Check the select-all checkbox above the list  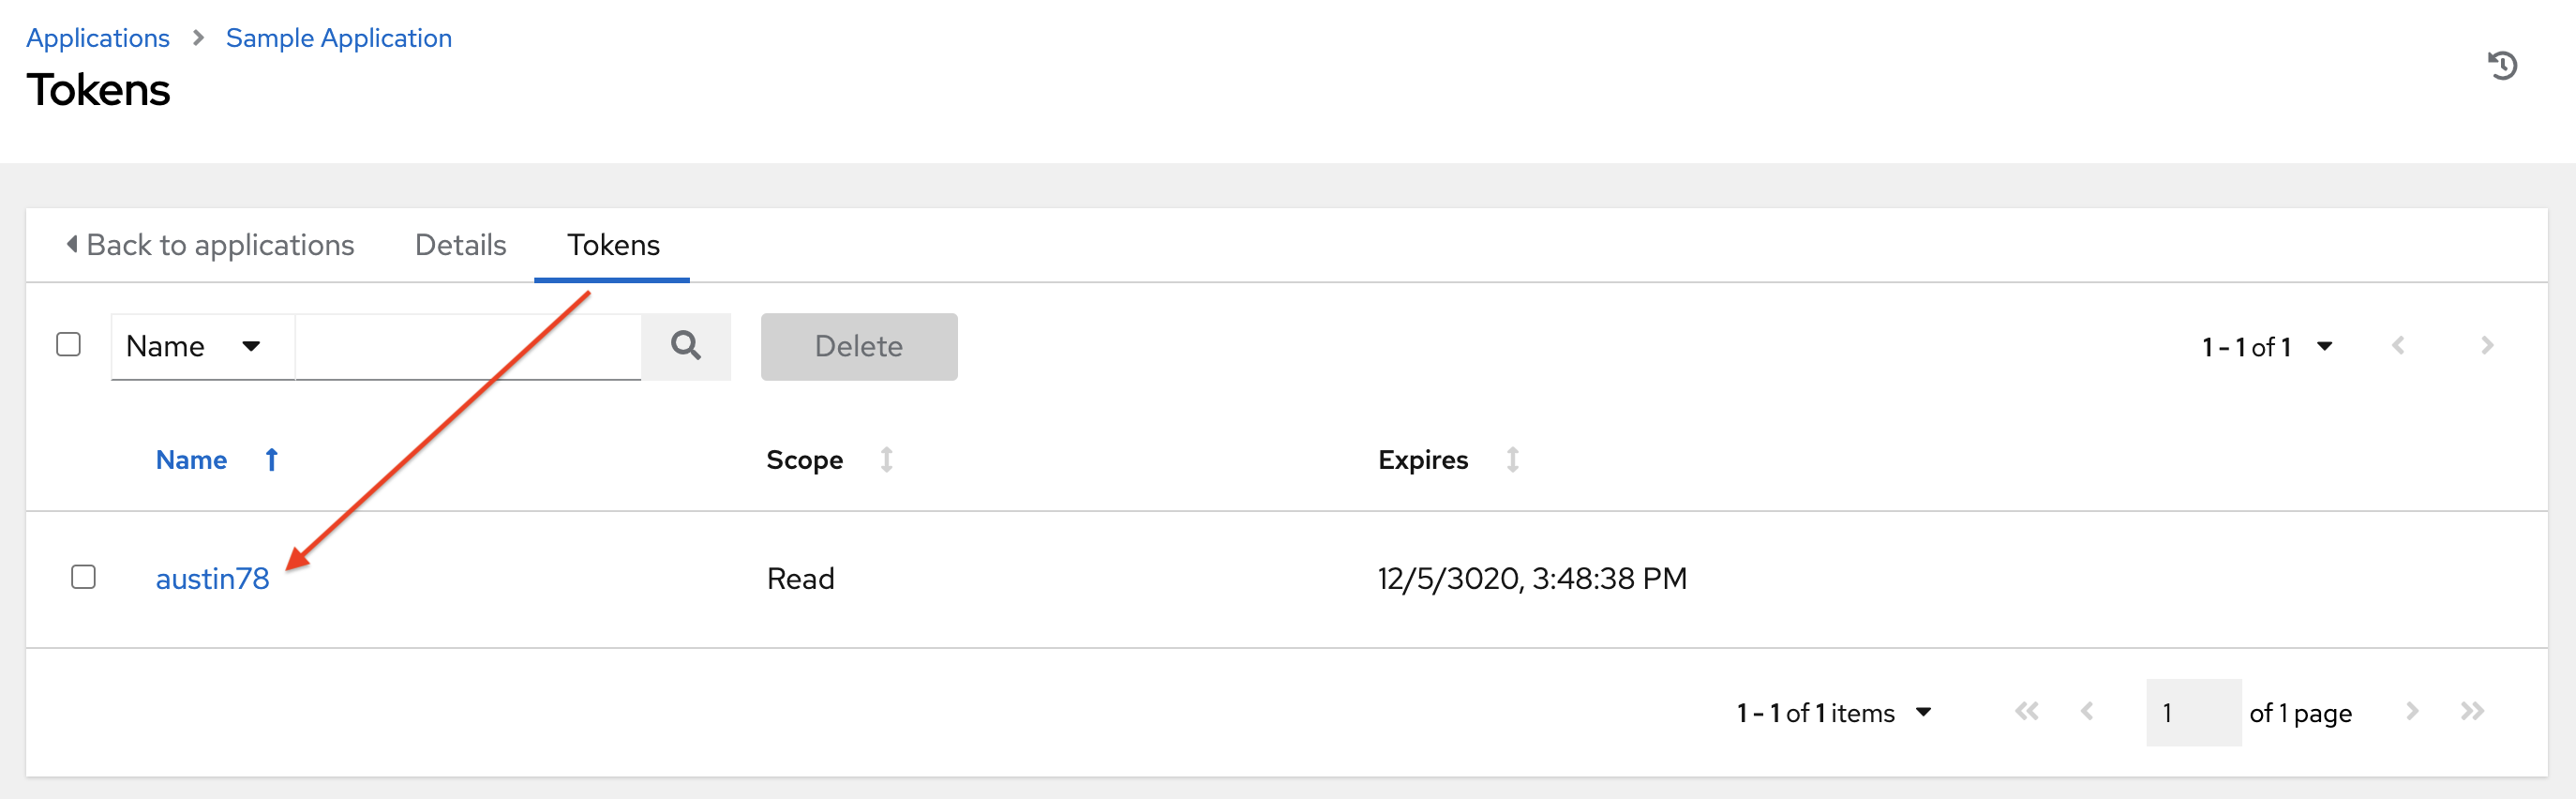pos(69,345)
